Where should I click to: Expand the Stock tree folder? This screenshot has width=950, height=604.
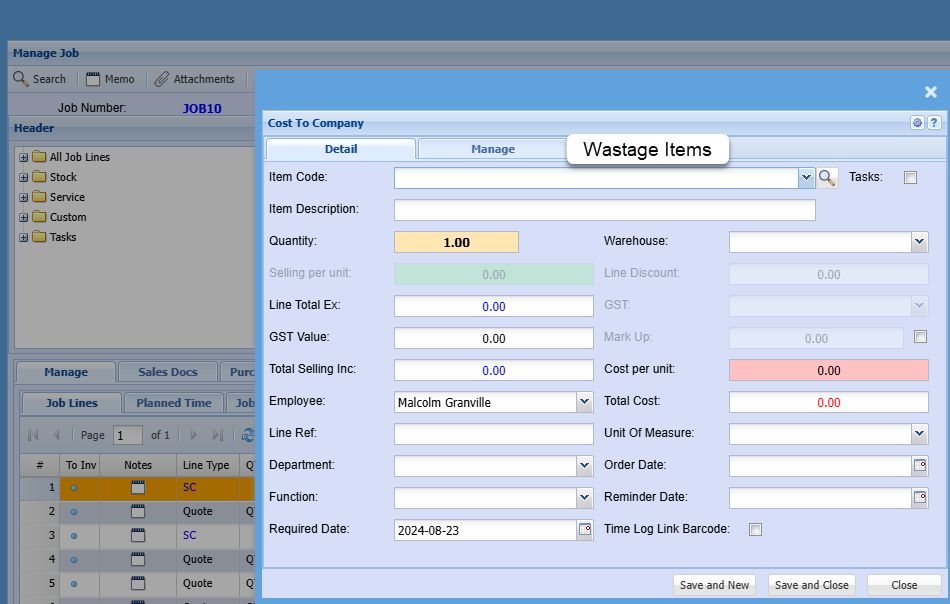coord(24,177)
